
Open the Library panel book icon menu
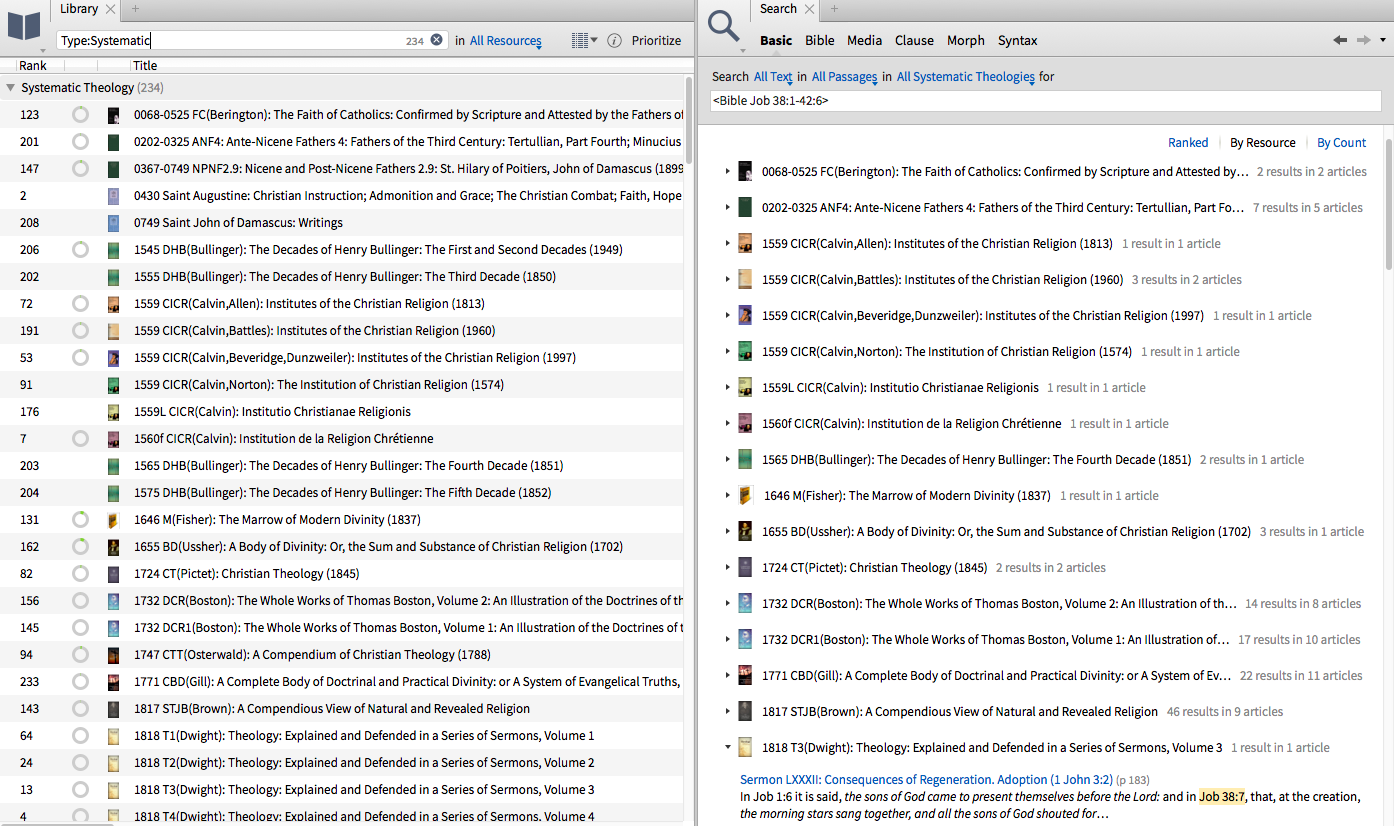[25, 27]
